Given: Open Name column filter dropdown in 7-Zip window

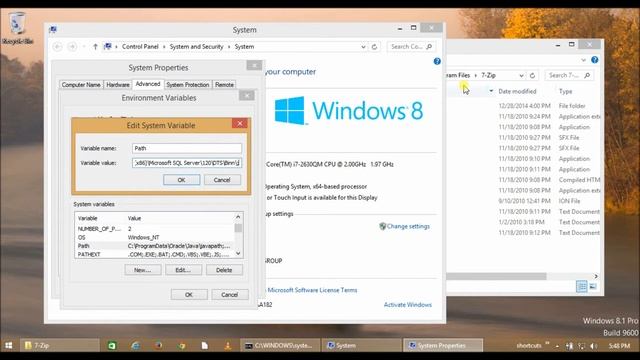Looking at the screenshot, I should (x=491, y=91).
